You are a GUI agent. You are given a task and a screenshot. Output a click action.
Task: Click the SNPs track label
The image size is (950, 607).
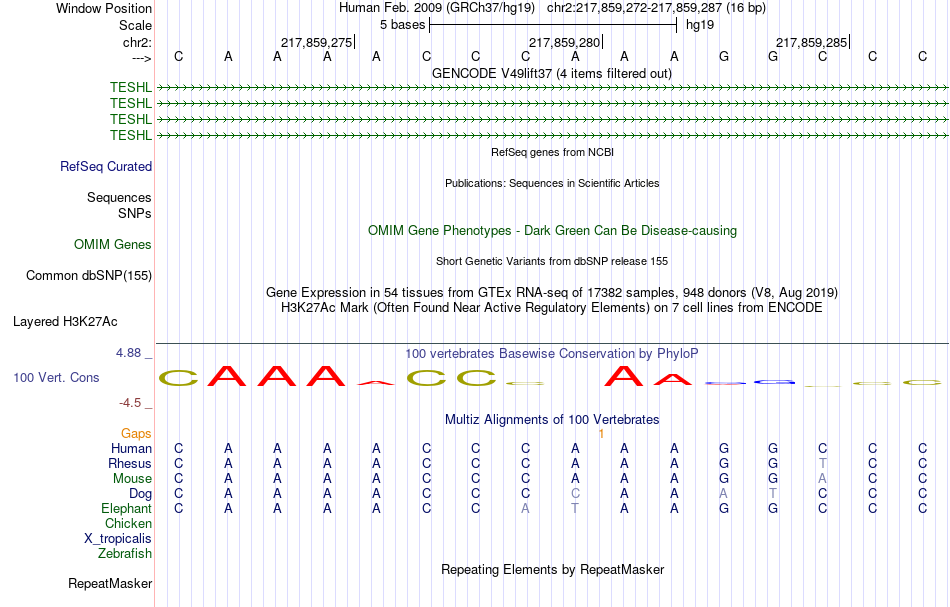pos(135,213)
